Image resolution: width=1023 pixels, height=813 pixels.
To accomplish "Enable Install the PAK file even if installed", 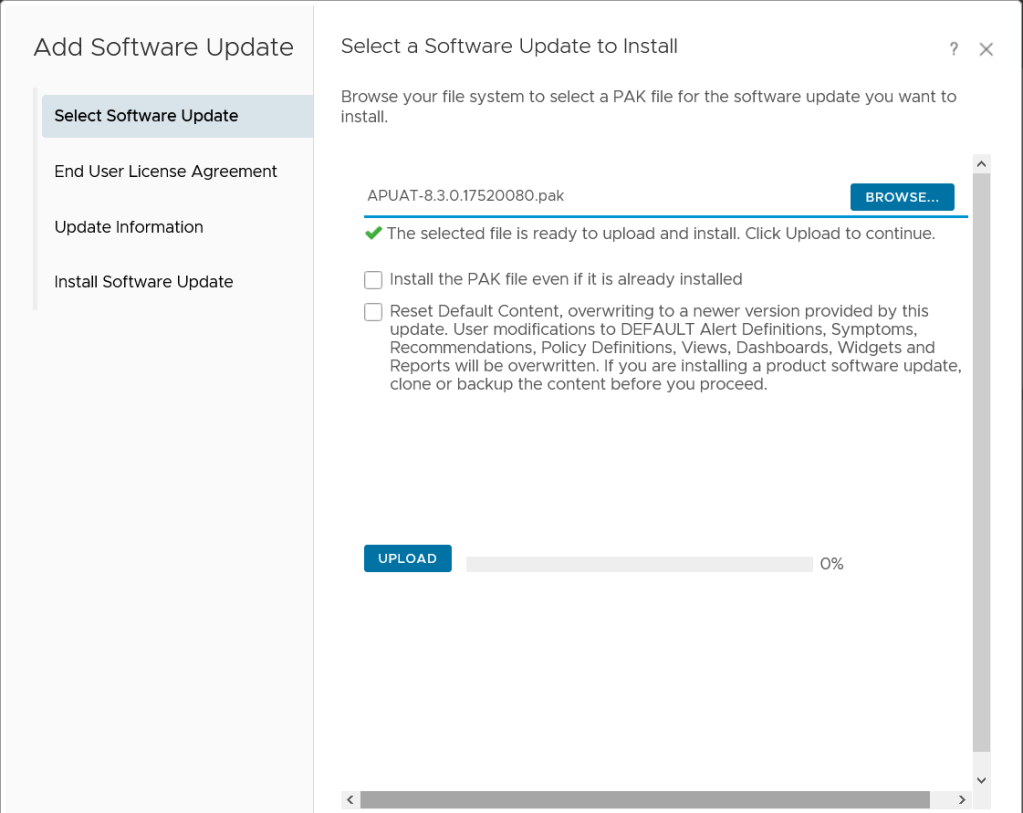I will coord(373,280).
